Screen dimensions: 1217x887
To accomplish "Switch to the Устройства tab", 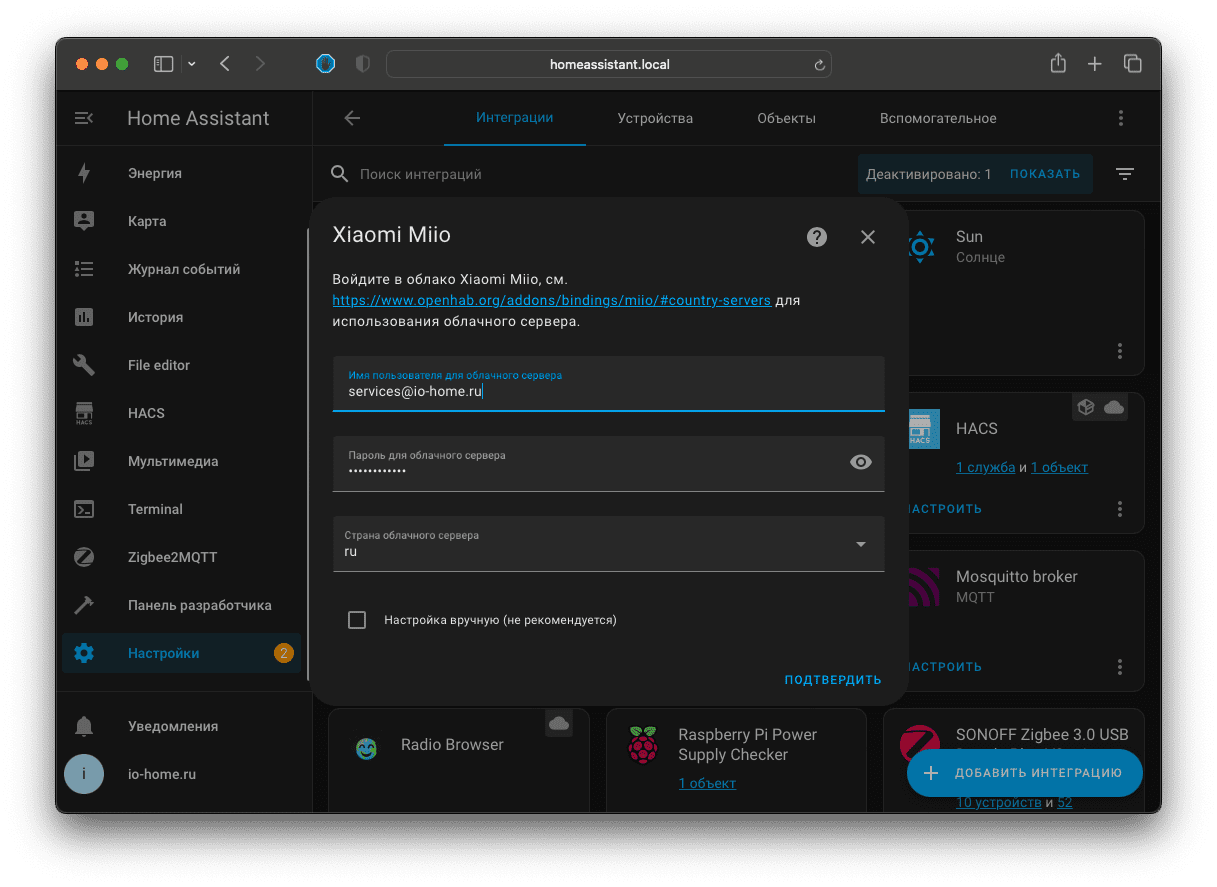I will [x=655, y=118].
